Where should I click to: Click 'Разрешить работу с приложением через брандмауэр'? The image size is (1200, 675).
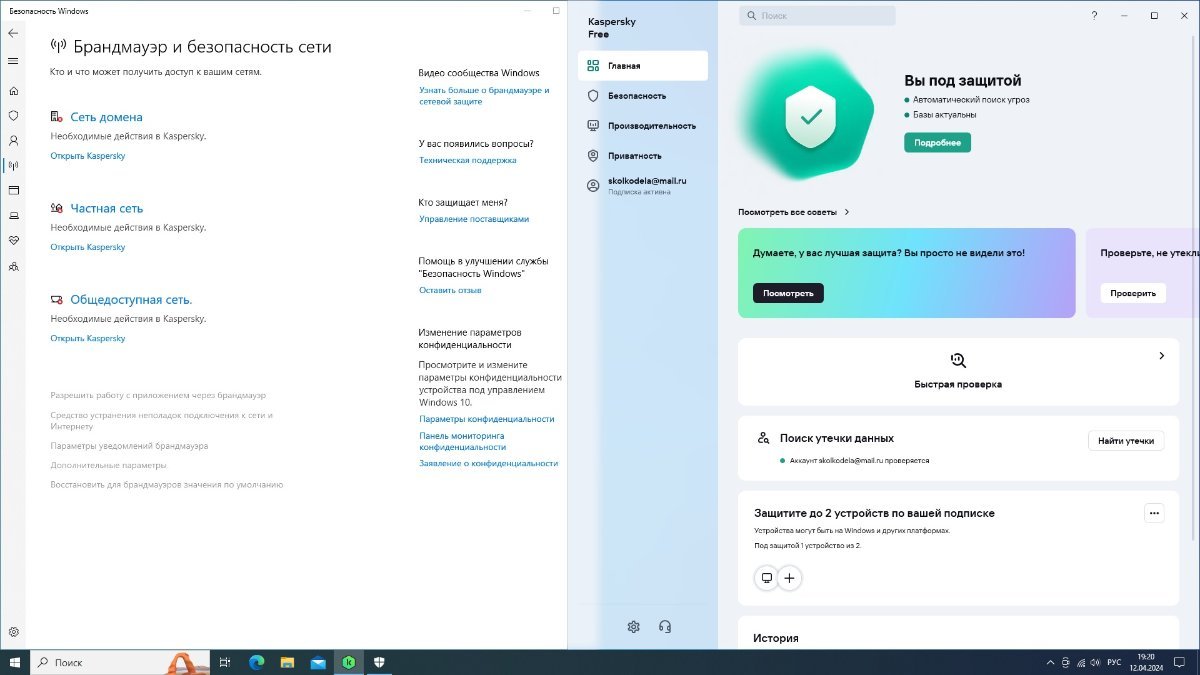tap(158, 396)
